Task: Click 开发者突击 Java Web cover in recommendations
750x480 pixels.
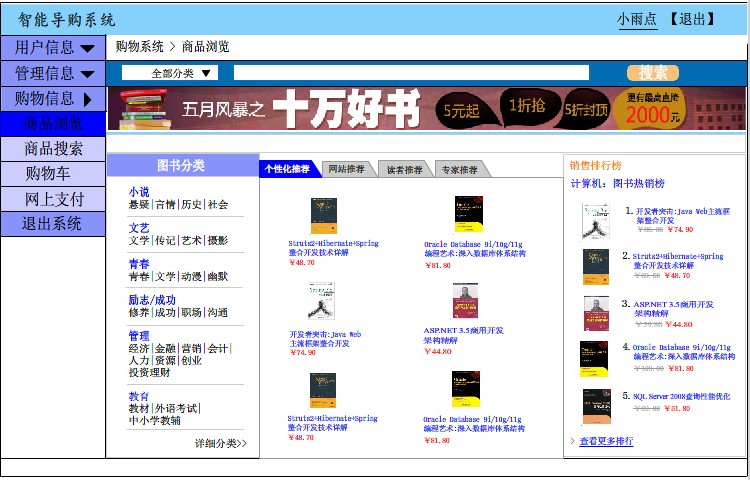Action: point(321,301)
